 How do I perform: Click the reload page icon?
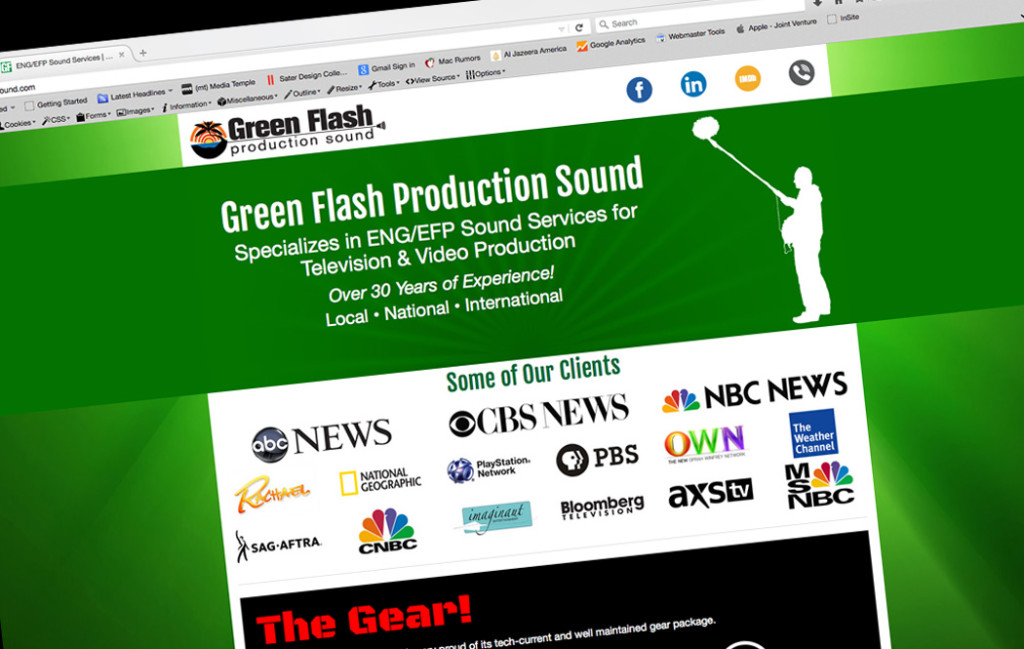[x=579, y=27]
